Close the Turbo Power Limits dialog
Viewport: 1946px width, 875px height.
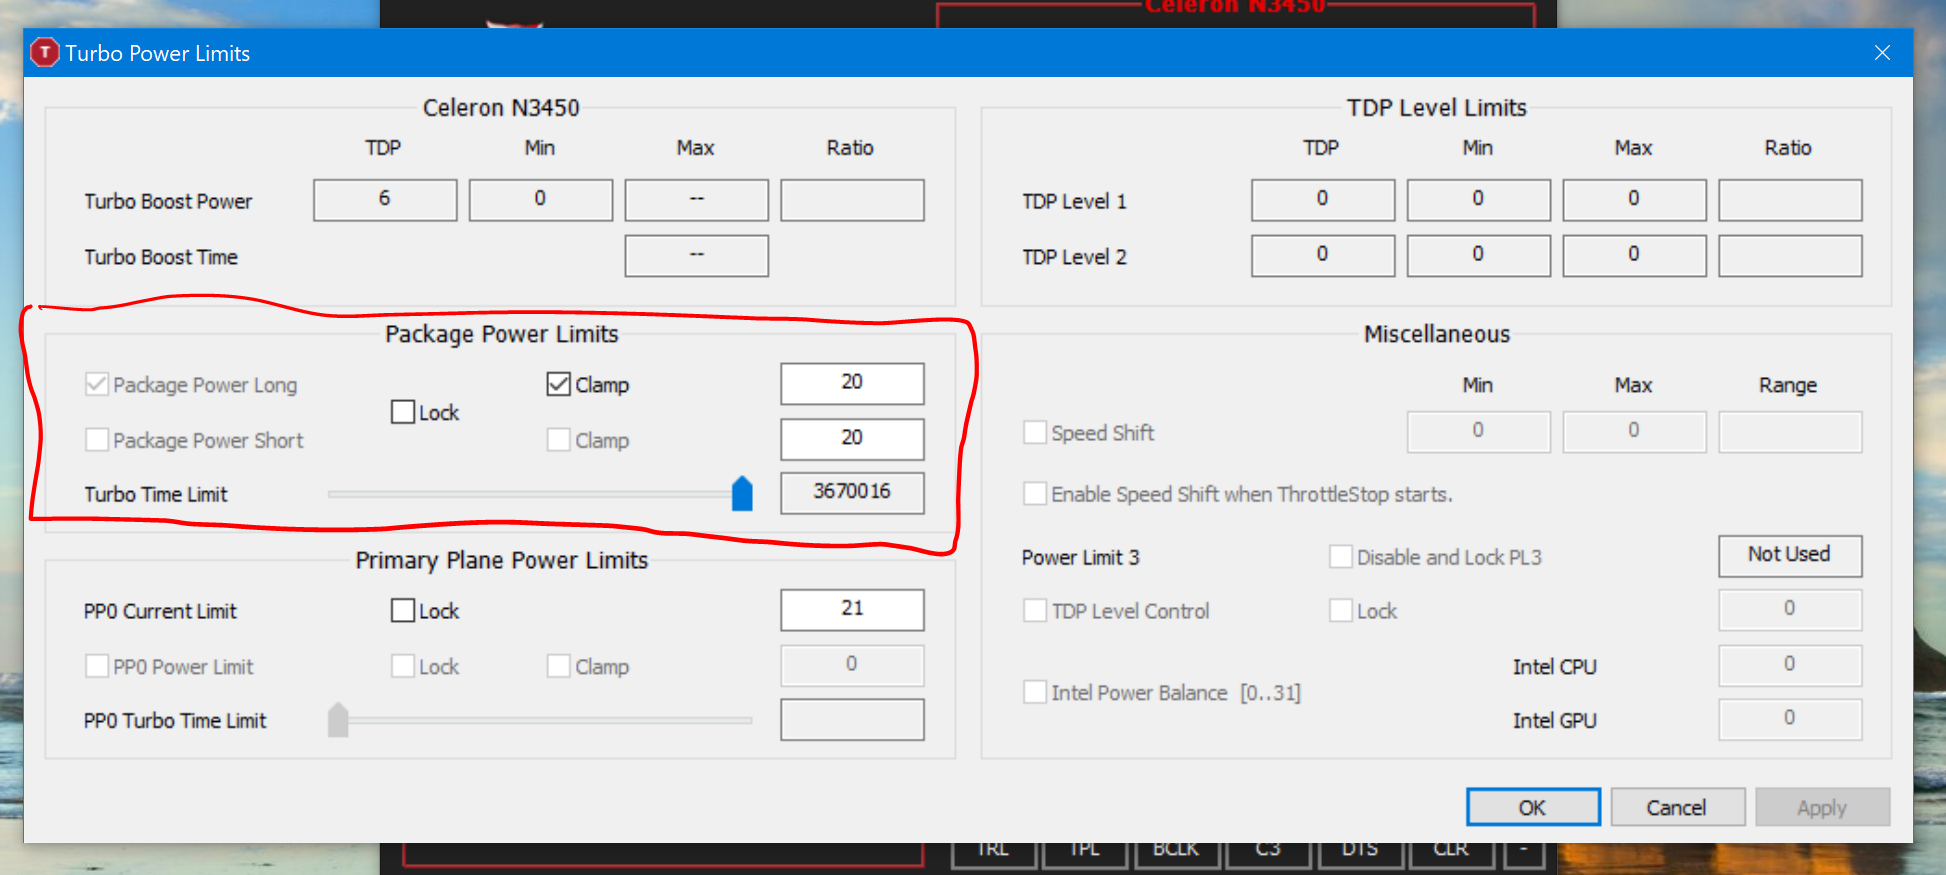pos(1882,52)
